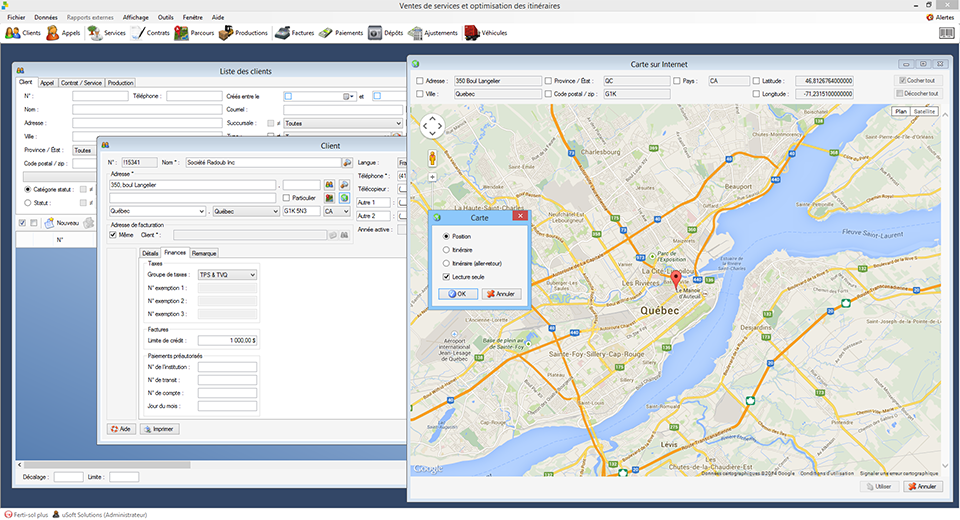Click the globe map icon beside Particulier
The width and height of the screenshot is (960, 520).
345,198
